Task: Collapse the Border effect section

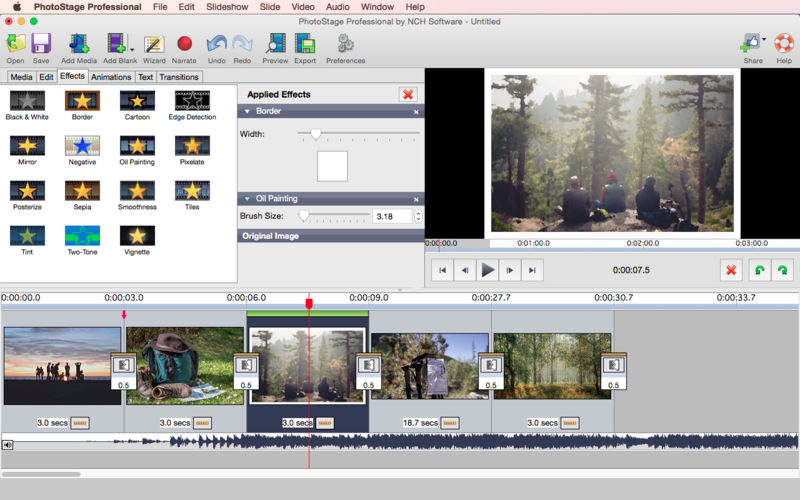Action: (x=247, y=111)
